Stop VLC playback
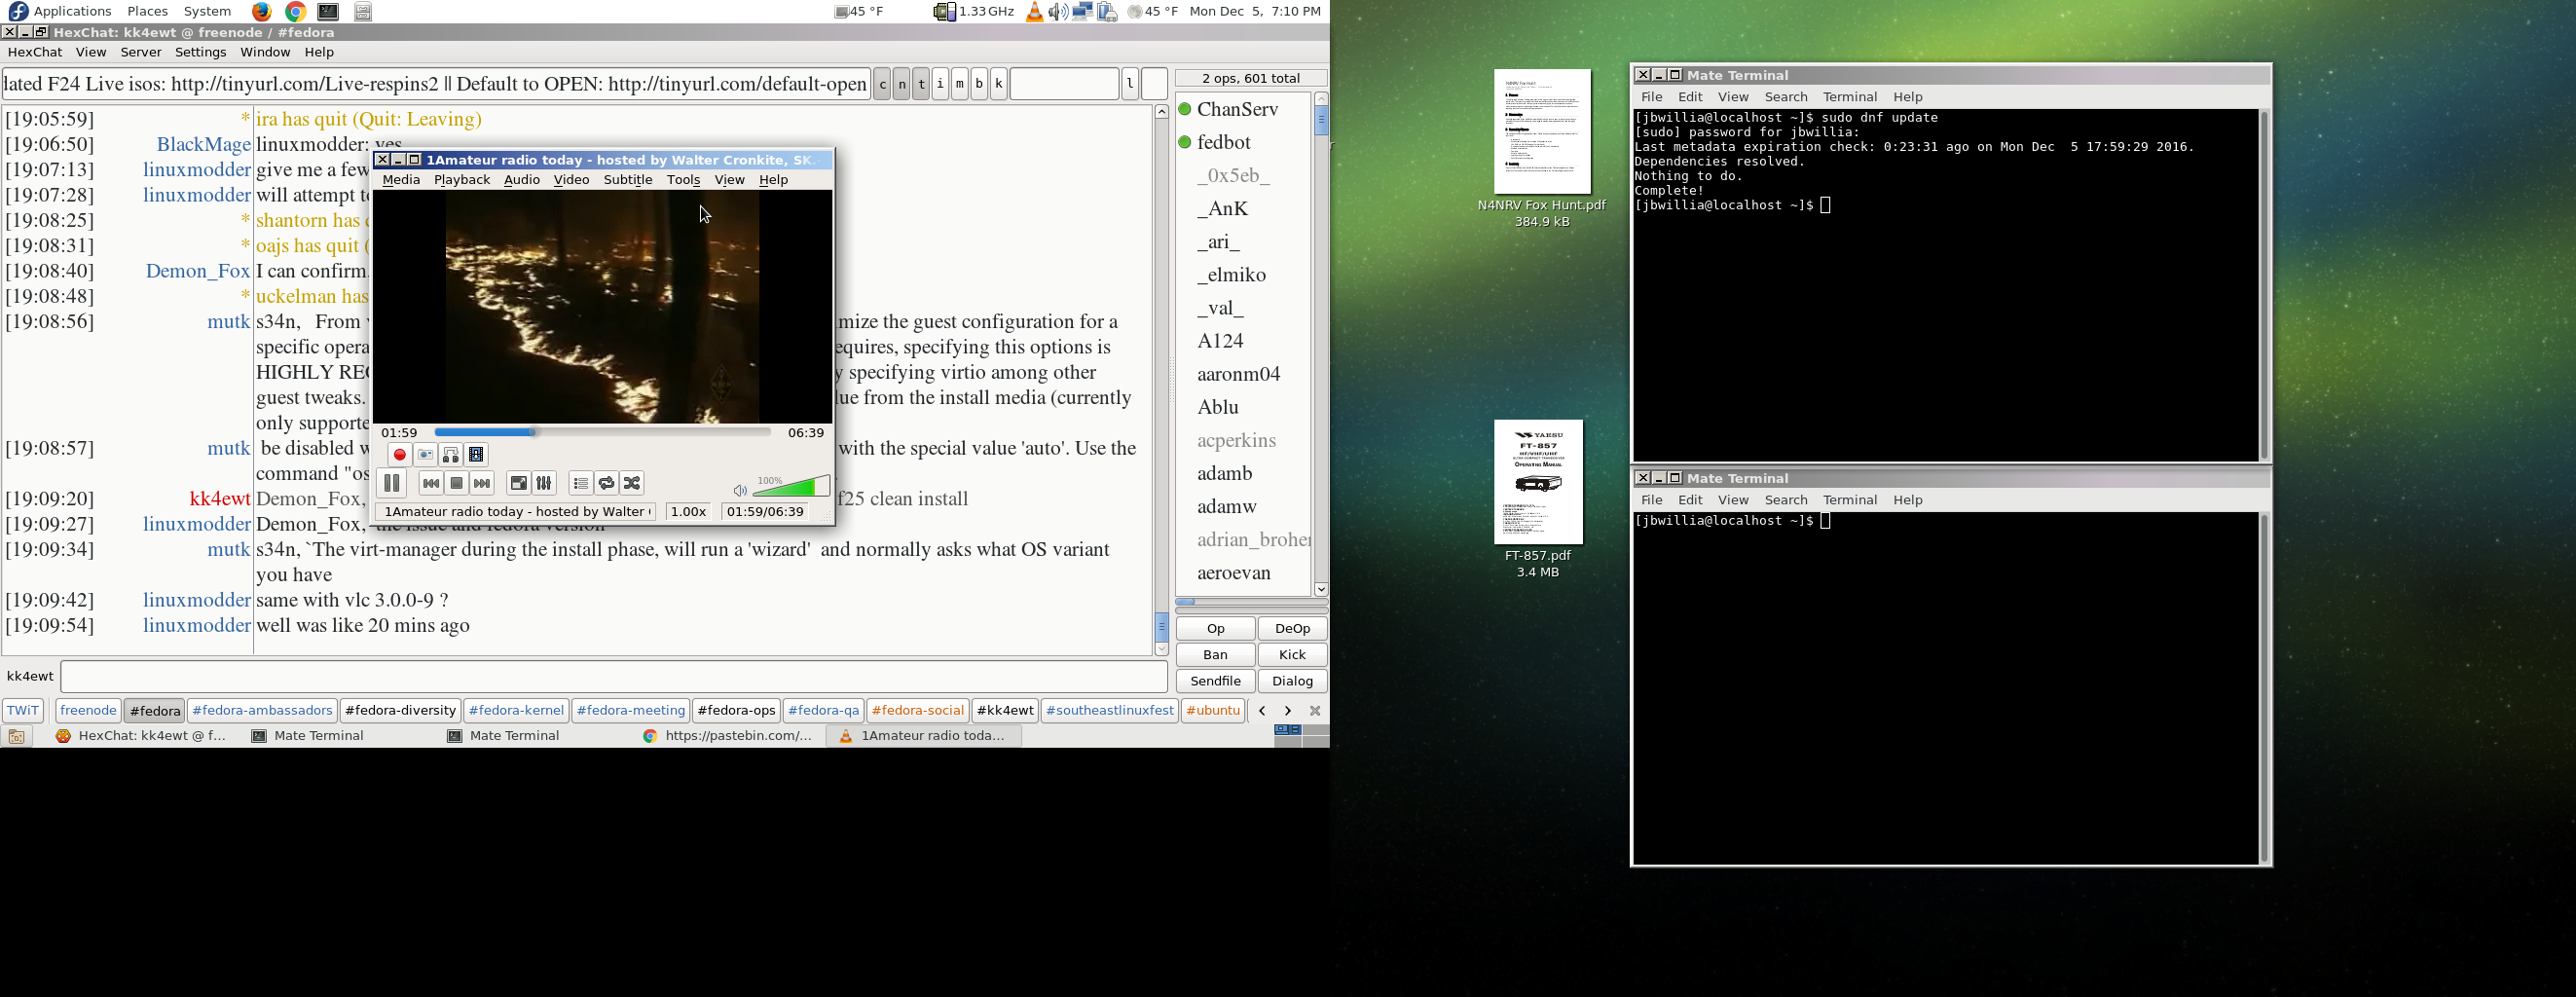 tap(457, 484)
